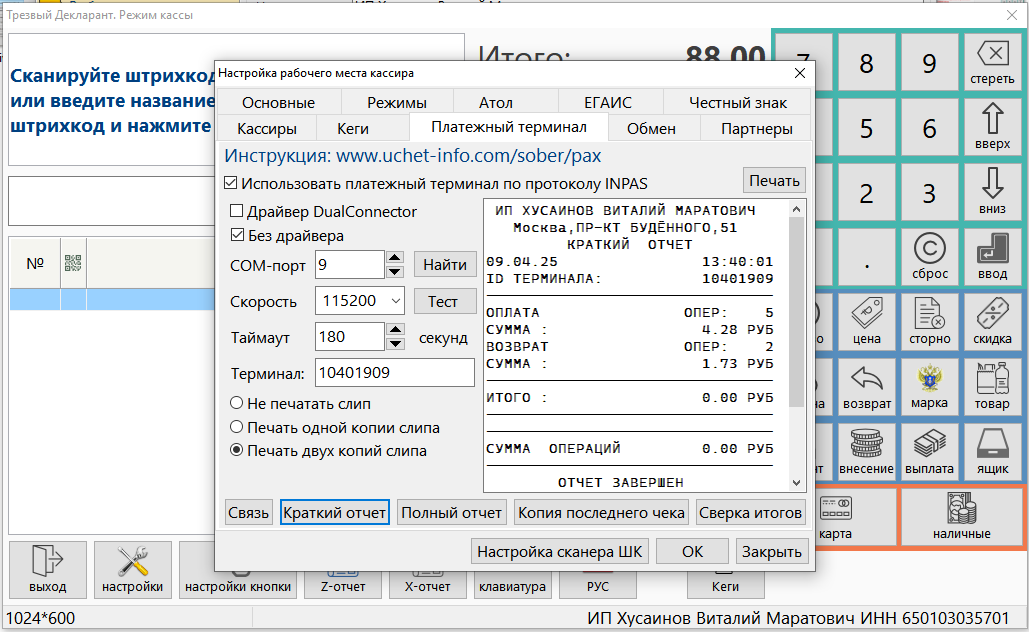The height and width of the screenshot is (632, 1029).
Task: Uncheck the 'Без драйвера' checkbox
Action: pyautogui.click(x=237, y=236)
